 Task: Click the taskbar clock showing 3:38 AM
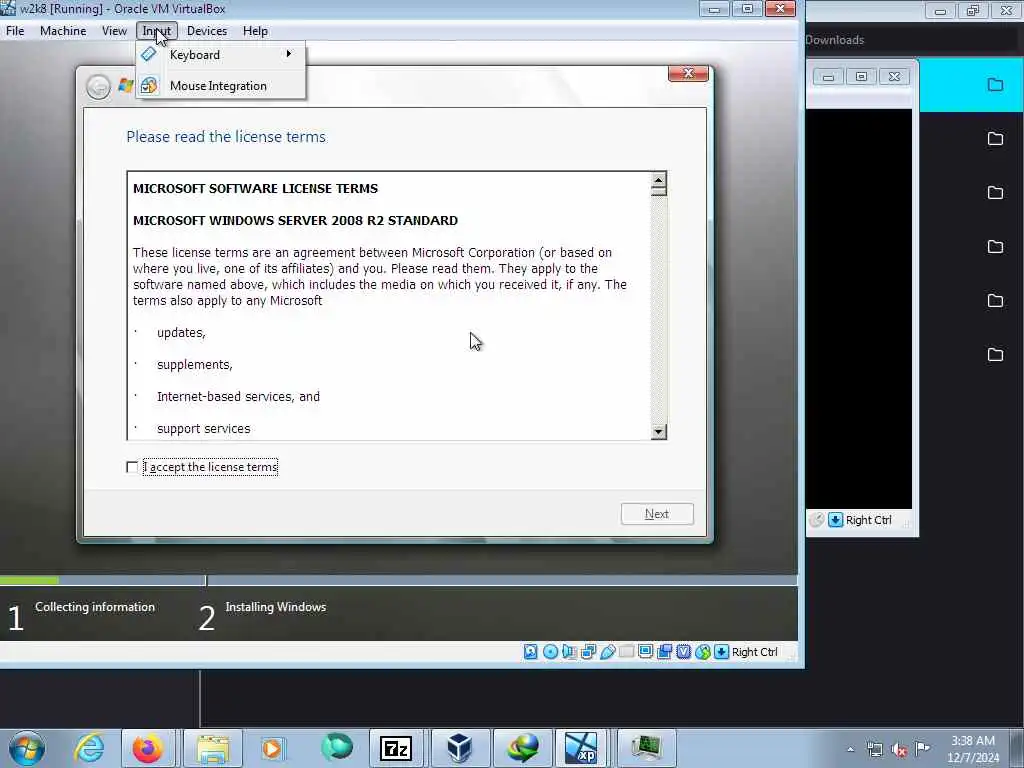[973, 749]
